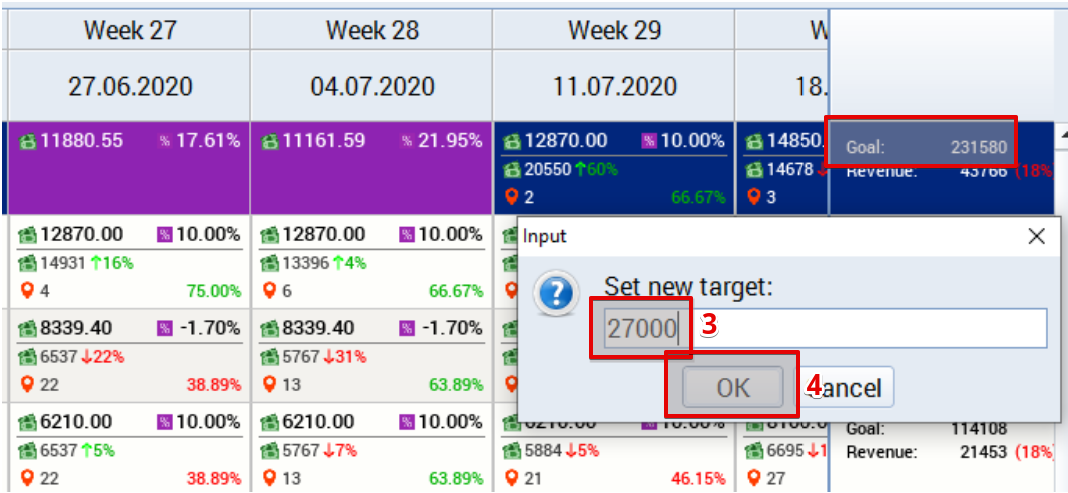Click the Goal value 231580
The image size is (1068, 493).
(x=979, y=147)
